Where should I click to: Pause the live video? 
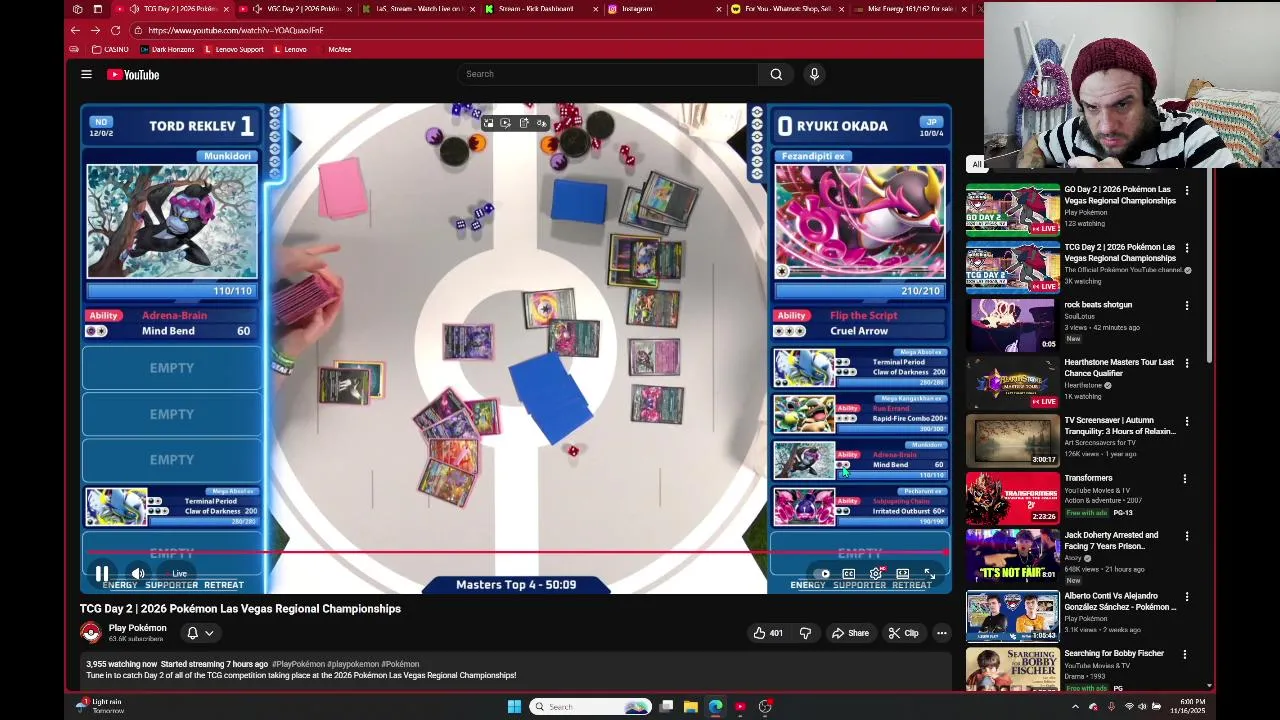[102, 574]
